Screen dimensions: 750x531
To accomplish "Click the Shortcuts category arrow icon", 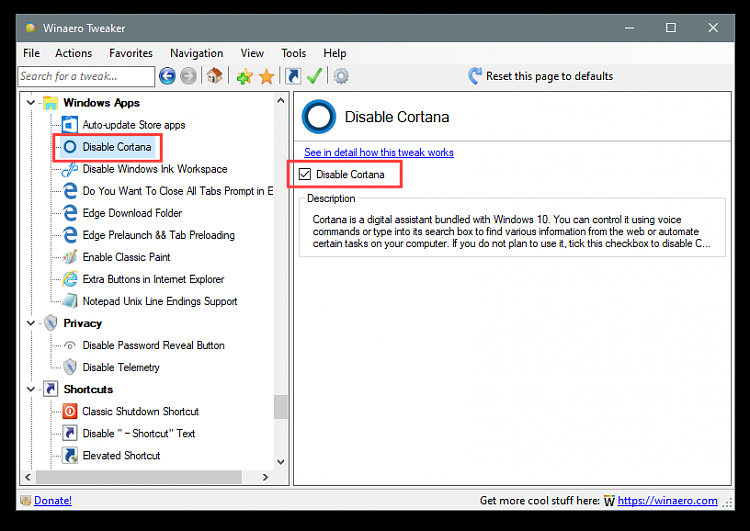I will point(51,389).
